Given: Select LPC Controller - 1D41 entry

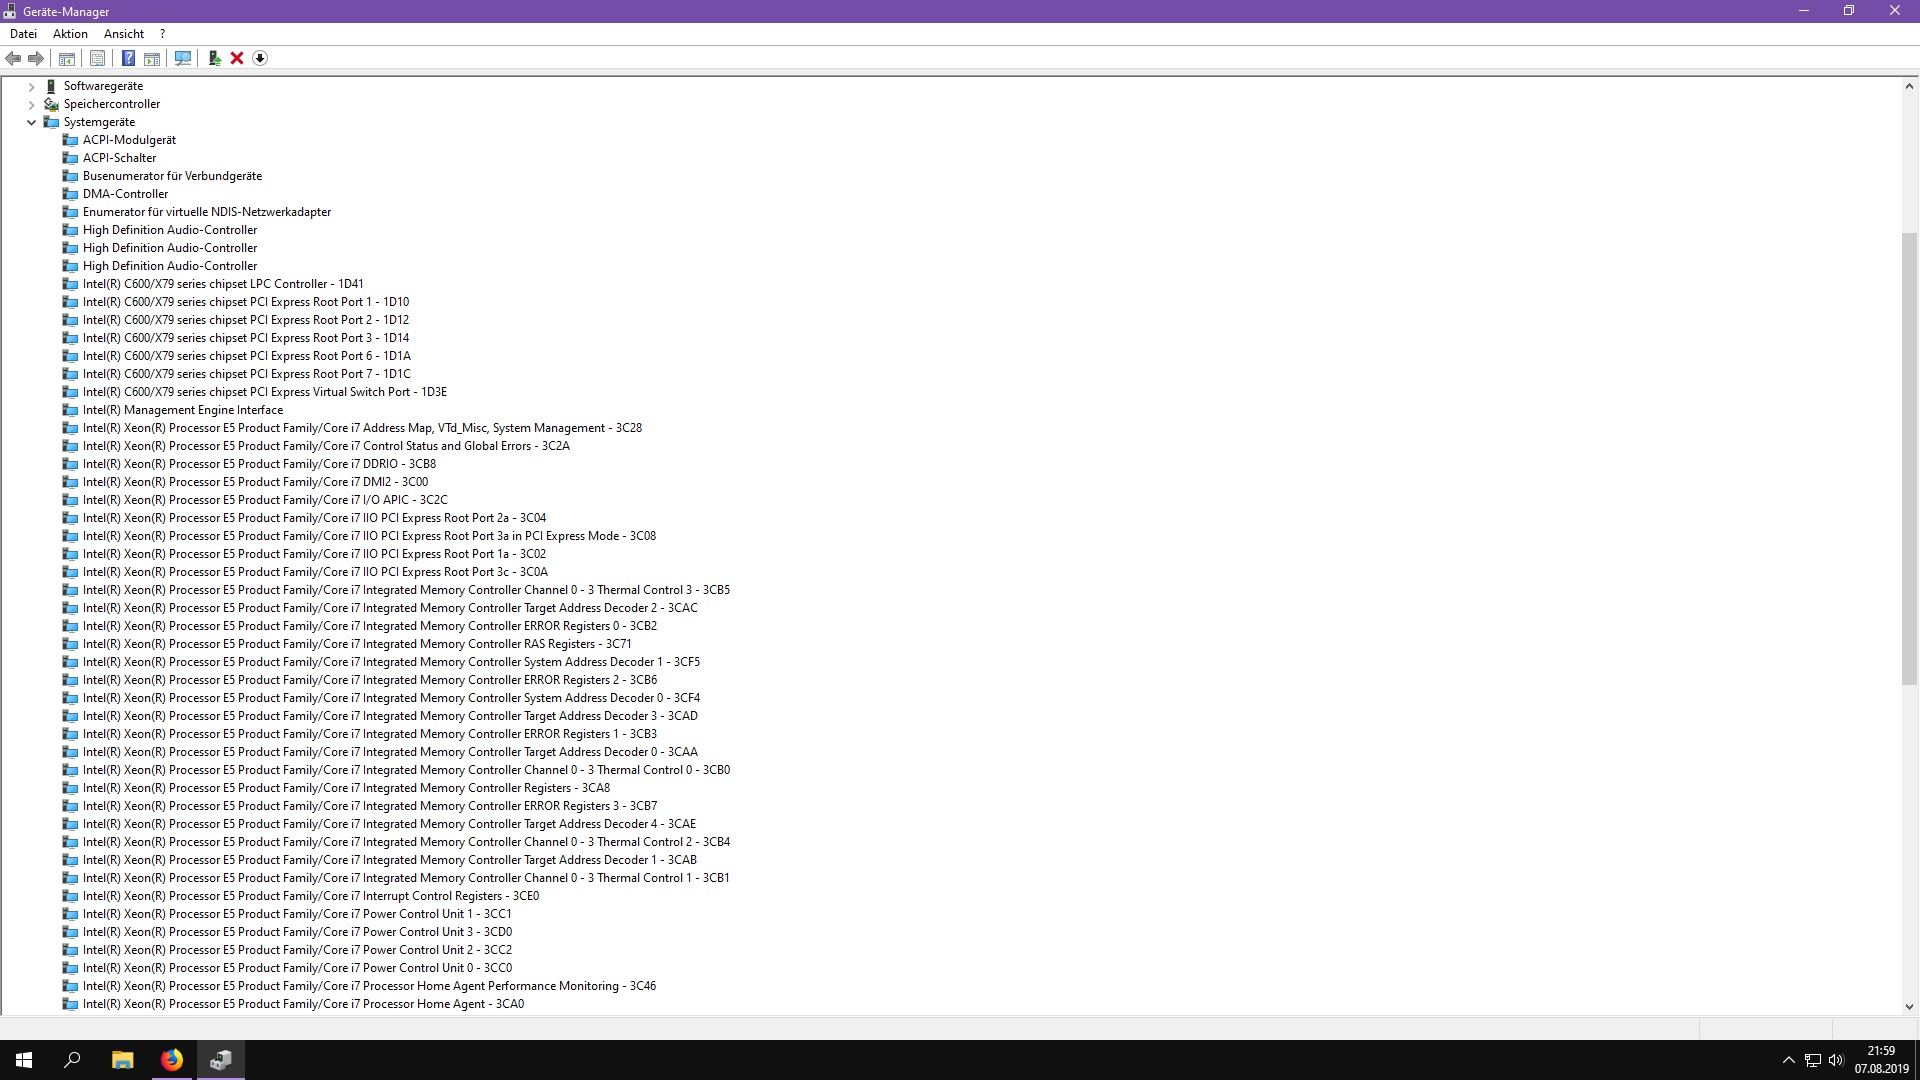Looking at the screenshot, I should point(223,284).
